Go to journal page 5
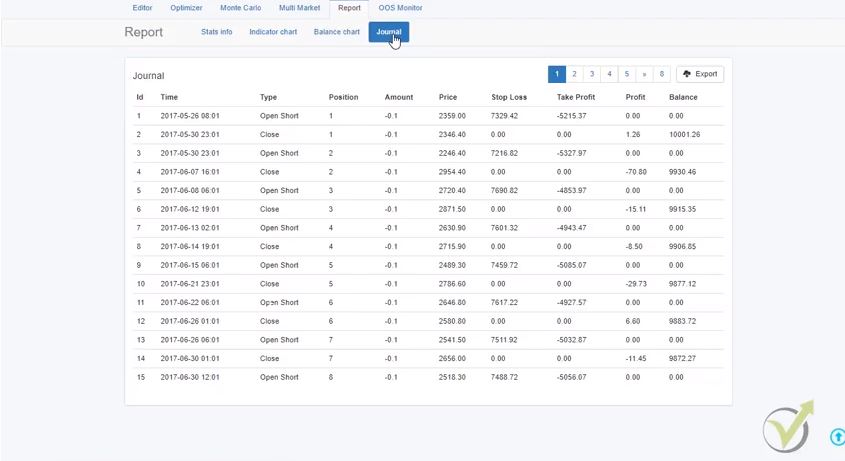 [x=627, y=74]
